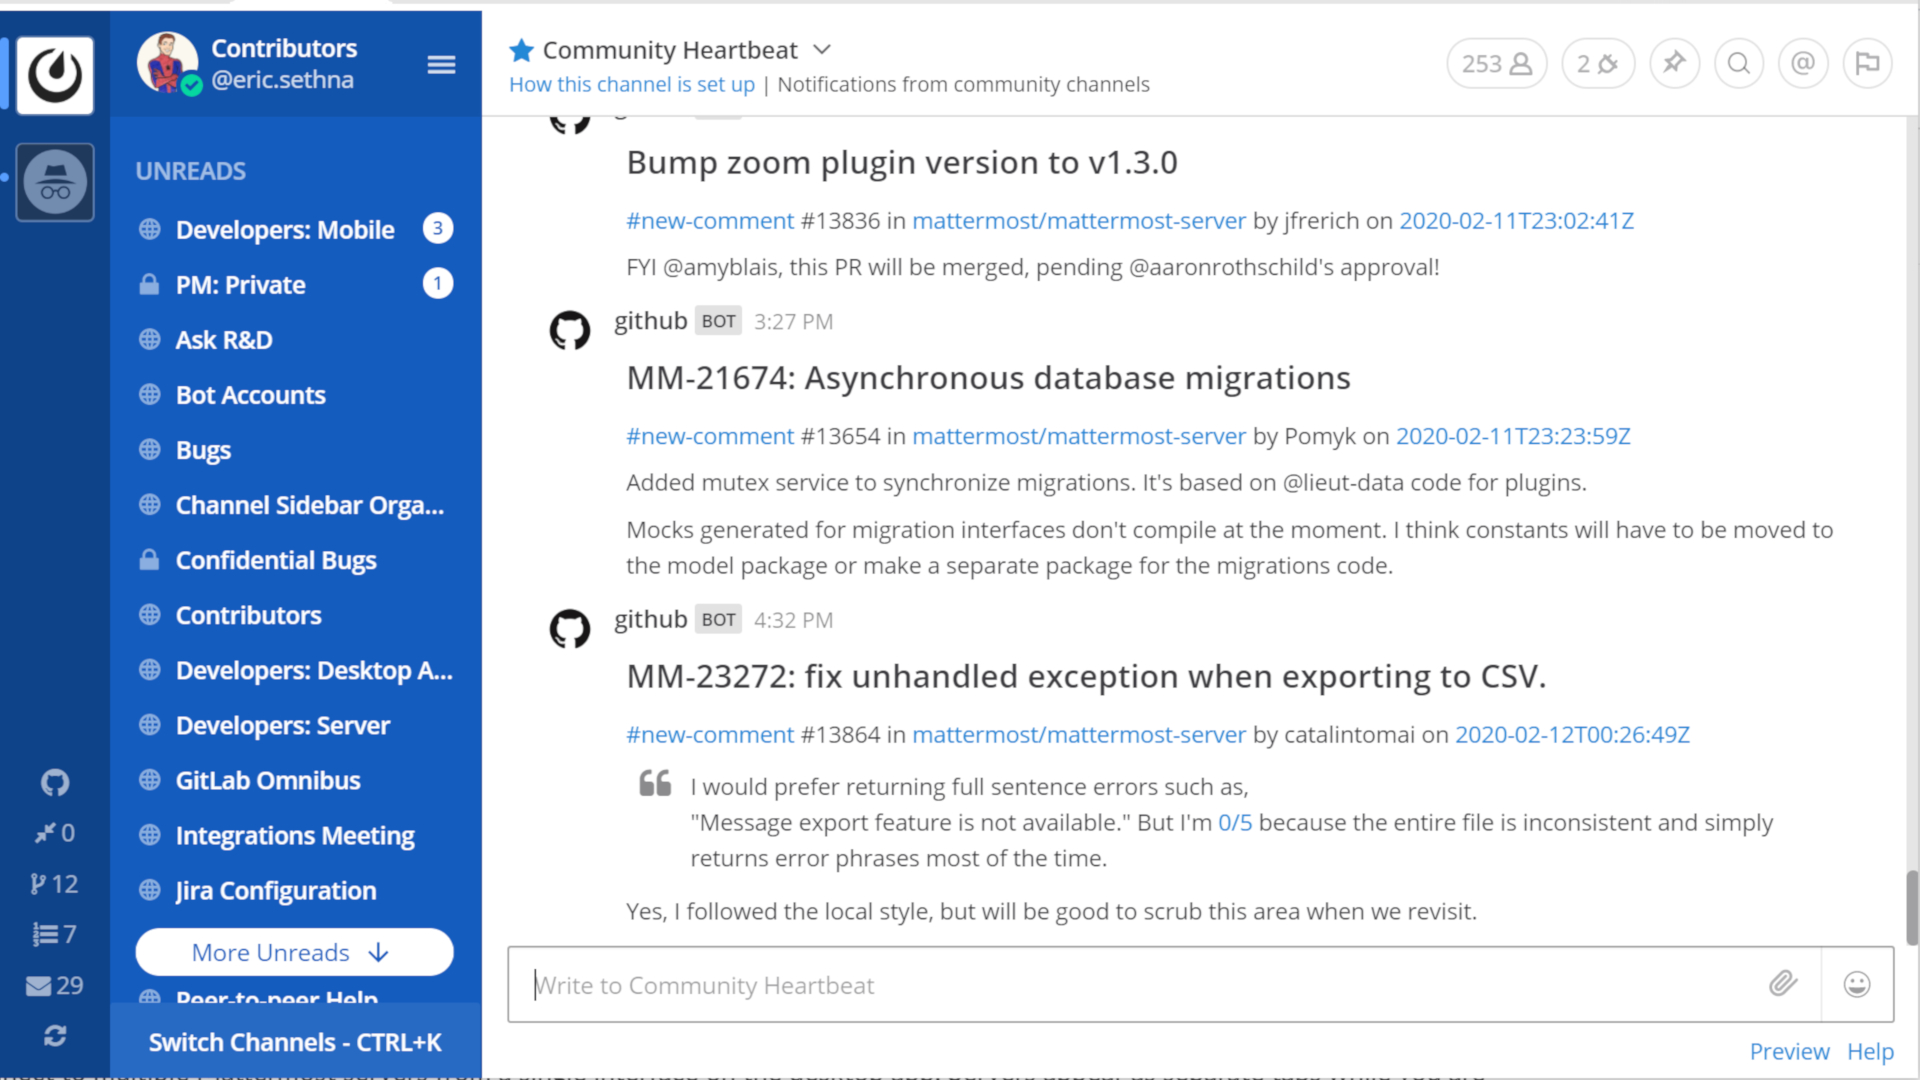Click eric.sethna profile avatar
Viewport: 1920px width, 1080px height.
click(x=168, y=63)
